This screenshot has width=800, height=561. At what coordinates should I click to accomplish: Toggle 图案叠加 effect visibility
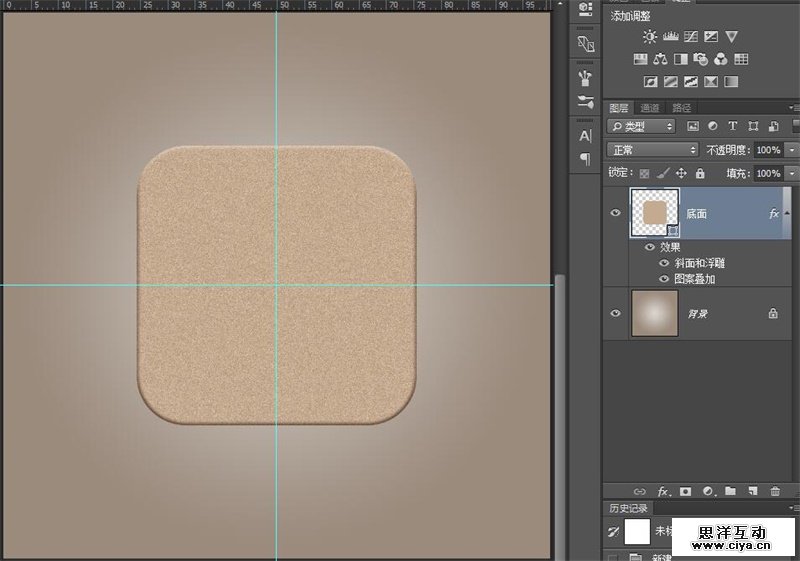(x=664, y=279)
